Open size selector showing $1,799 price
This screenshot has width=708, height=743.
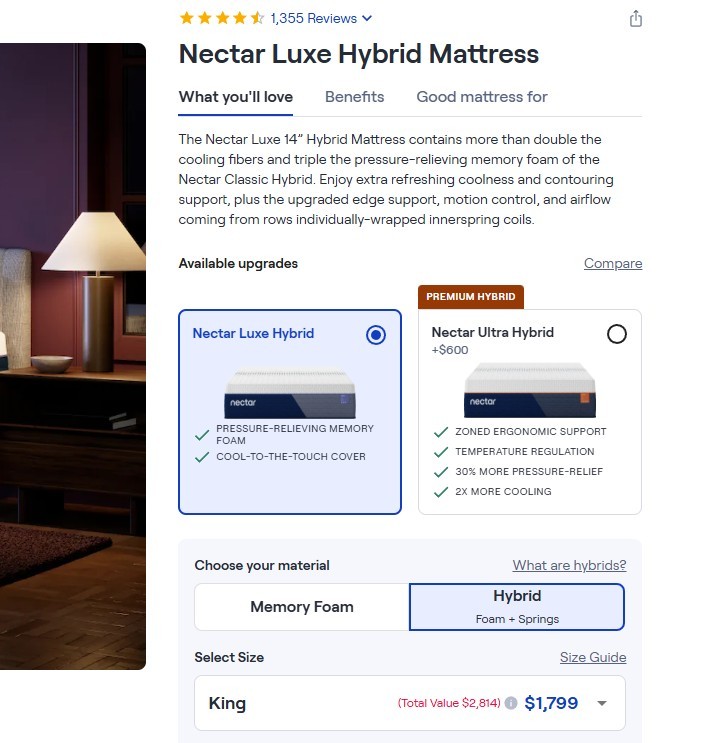pos(410,703)
